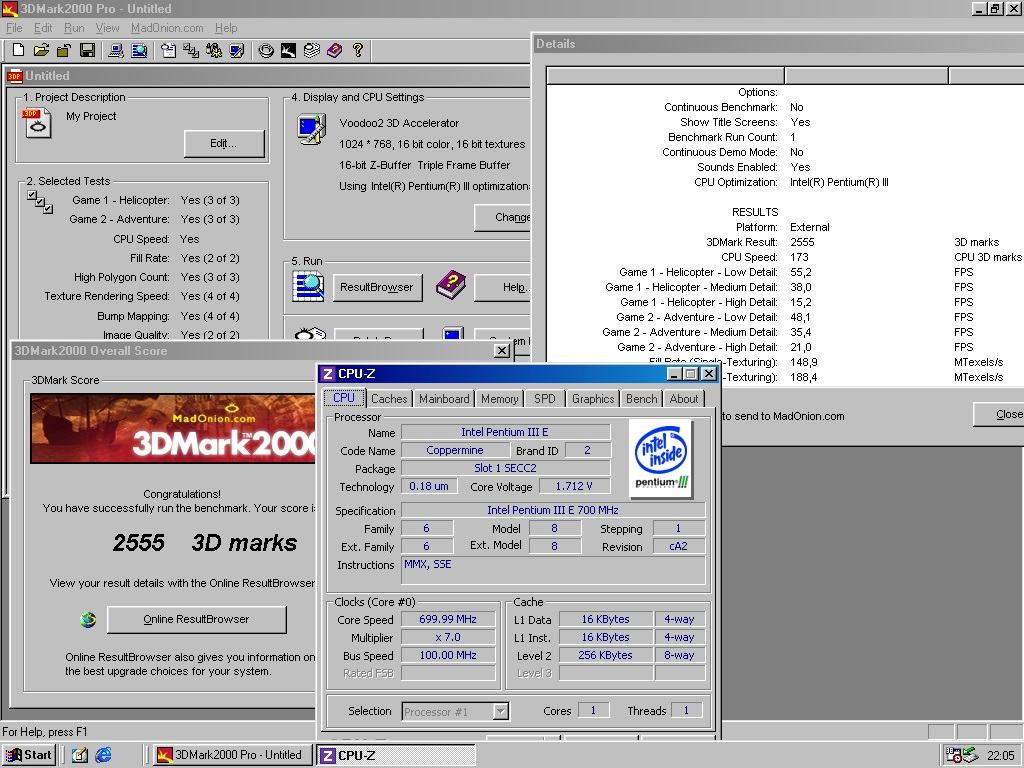Click the Core Voltage value 1.712 V
1024x768 pixels.
(x=574, y=486)
